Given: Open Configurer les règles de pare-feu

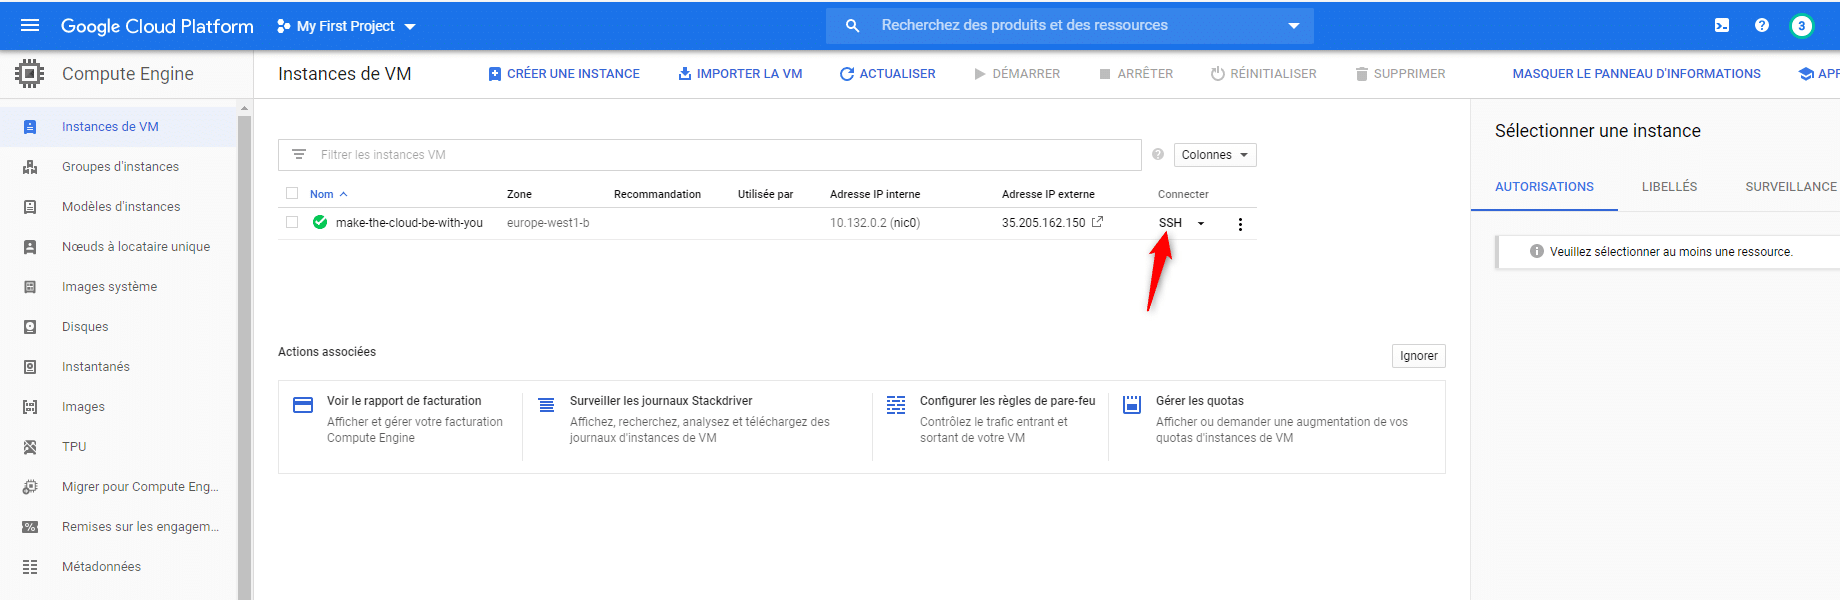Looking at the screenshot, I should coord(1008,401).
